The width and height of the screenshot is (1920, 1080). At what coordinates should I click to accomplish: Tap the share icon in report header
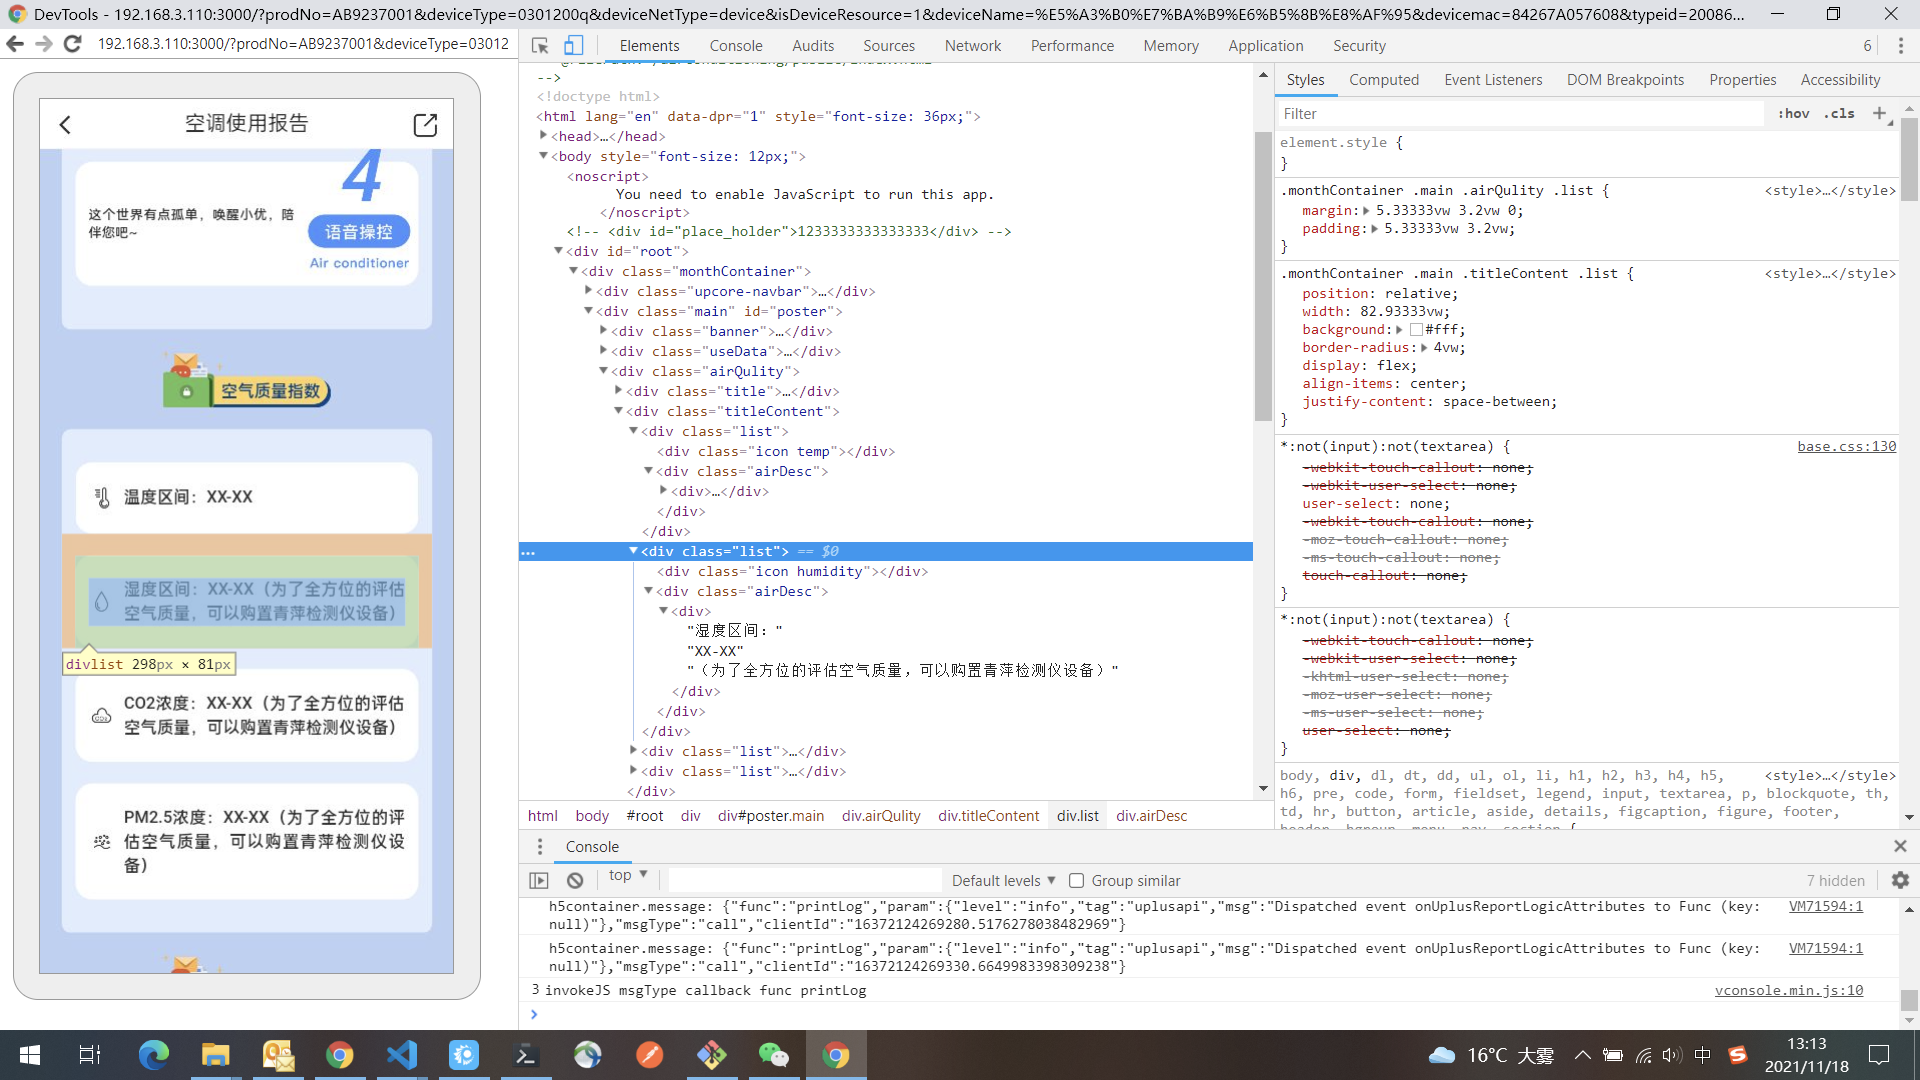[425, 124]
